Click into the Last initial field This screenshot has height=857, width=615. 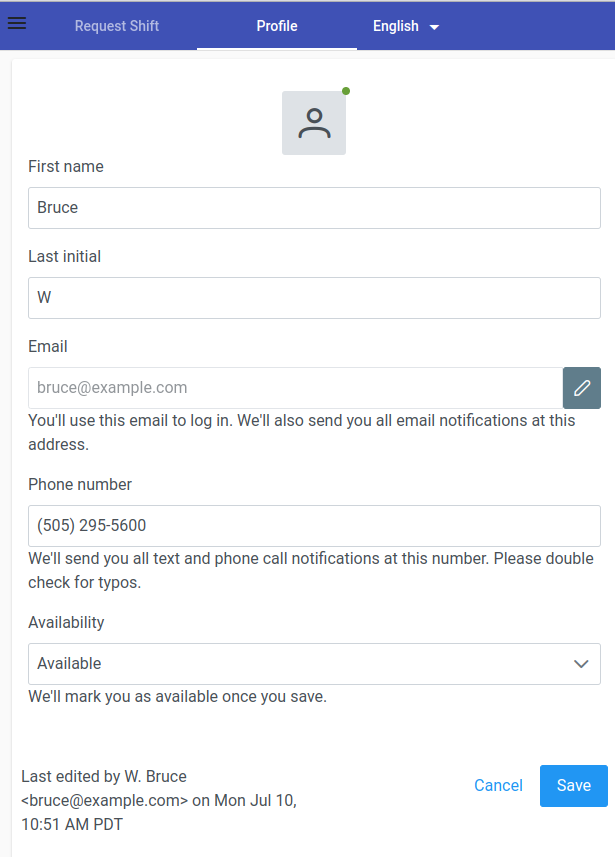coord(314,298)
